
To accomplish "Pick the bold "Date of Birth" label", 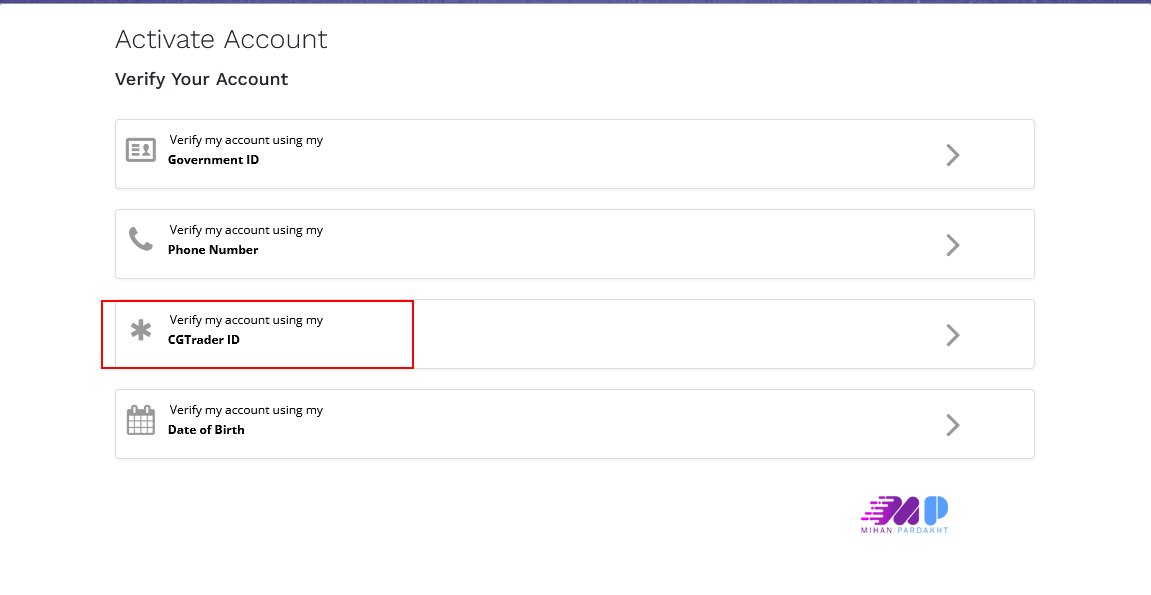I will [x=206, y=430].
